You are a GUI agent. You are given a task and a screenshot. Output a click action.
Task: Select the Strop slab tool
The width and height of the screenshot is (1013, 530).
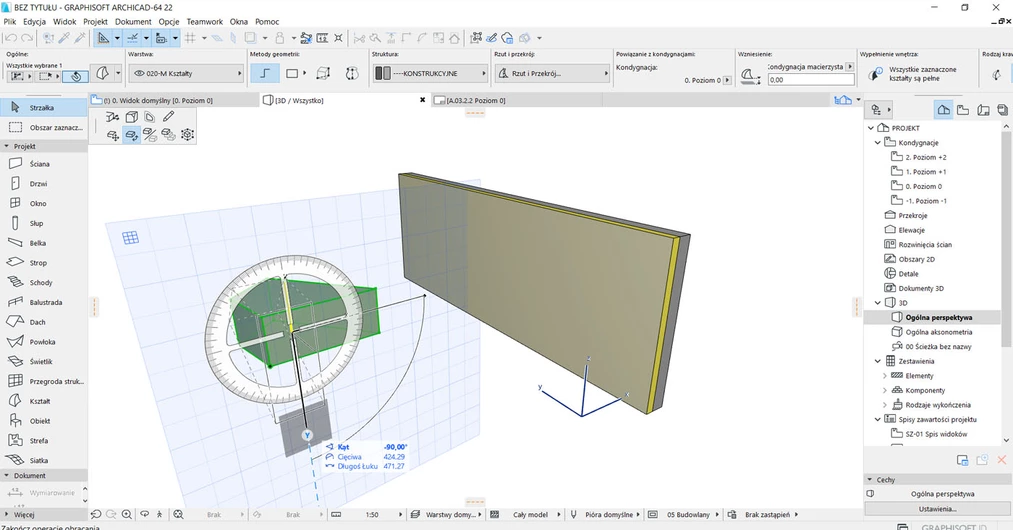(x=43, y=262)
